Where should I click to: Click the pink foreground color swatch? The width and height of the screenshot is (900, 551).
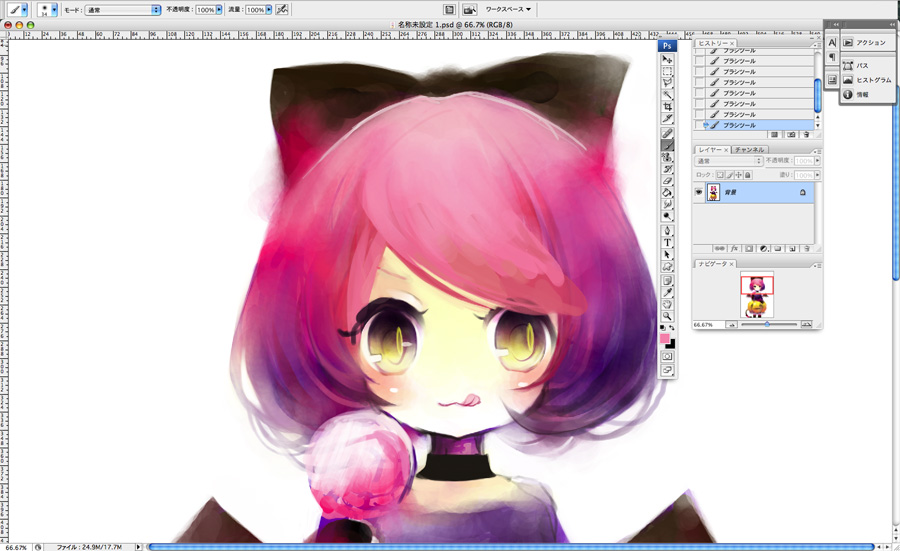pos(665,339)
